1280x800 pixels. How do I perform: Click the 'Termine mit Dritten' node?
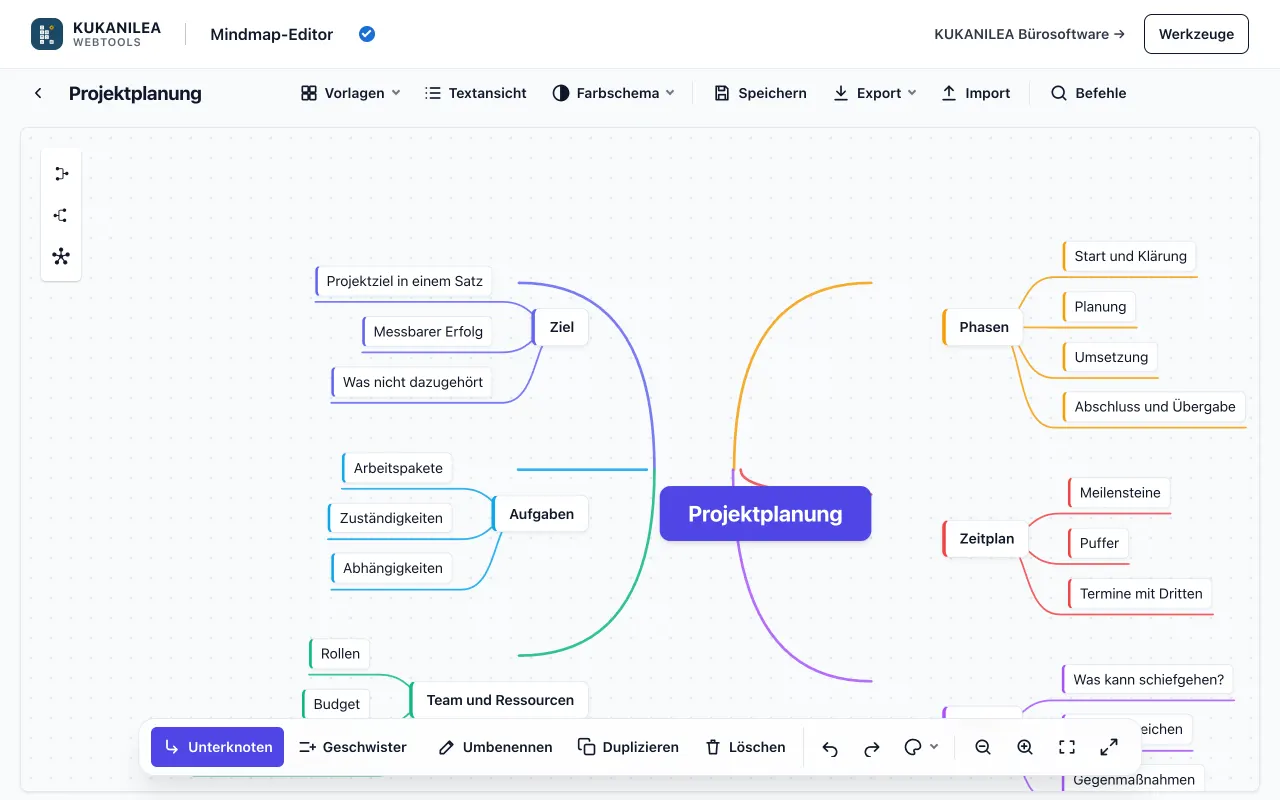tap(1140, 594)
